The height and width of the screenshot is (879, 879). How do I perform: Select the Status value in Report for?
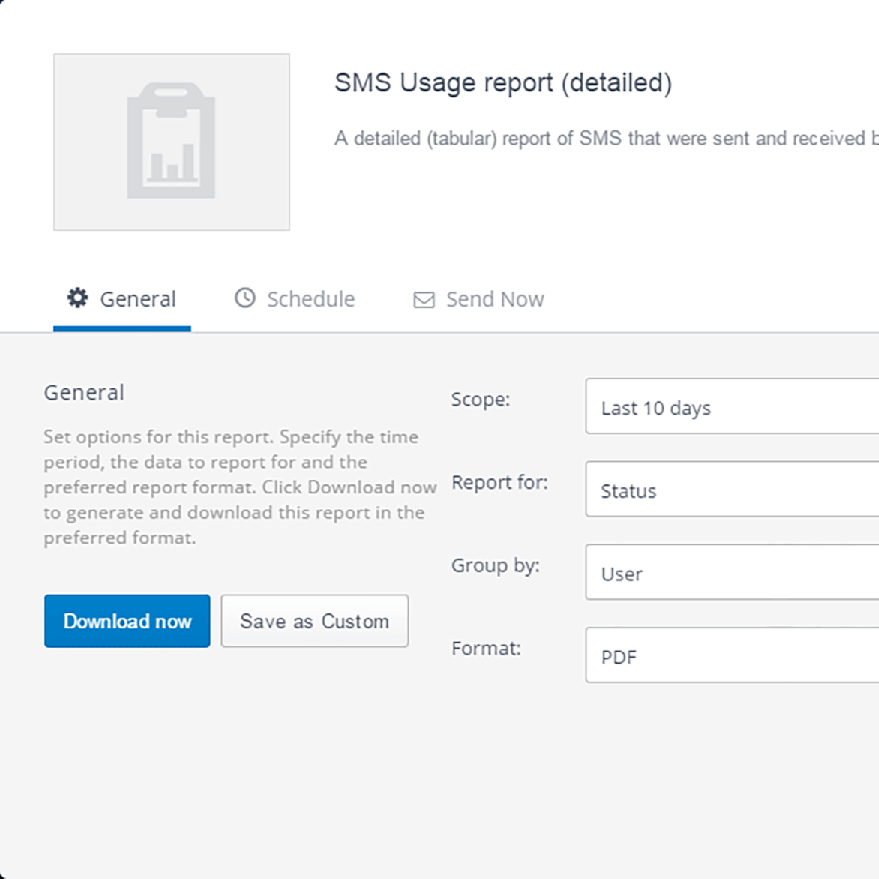click(630, 491)
